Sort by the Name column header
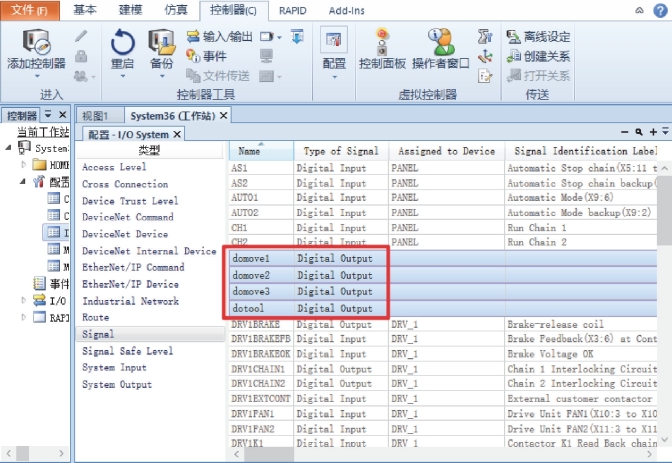Screen dimensions: 672x463 250,151
